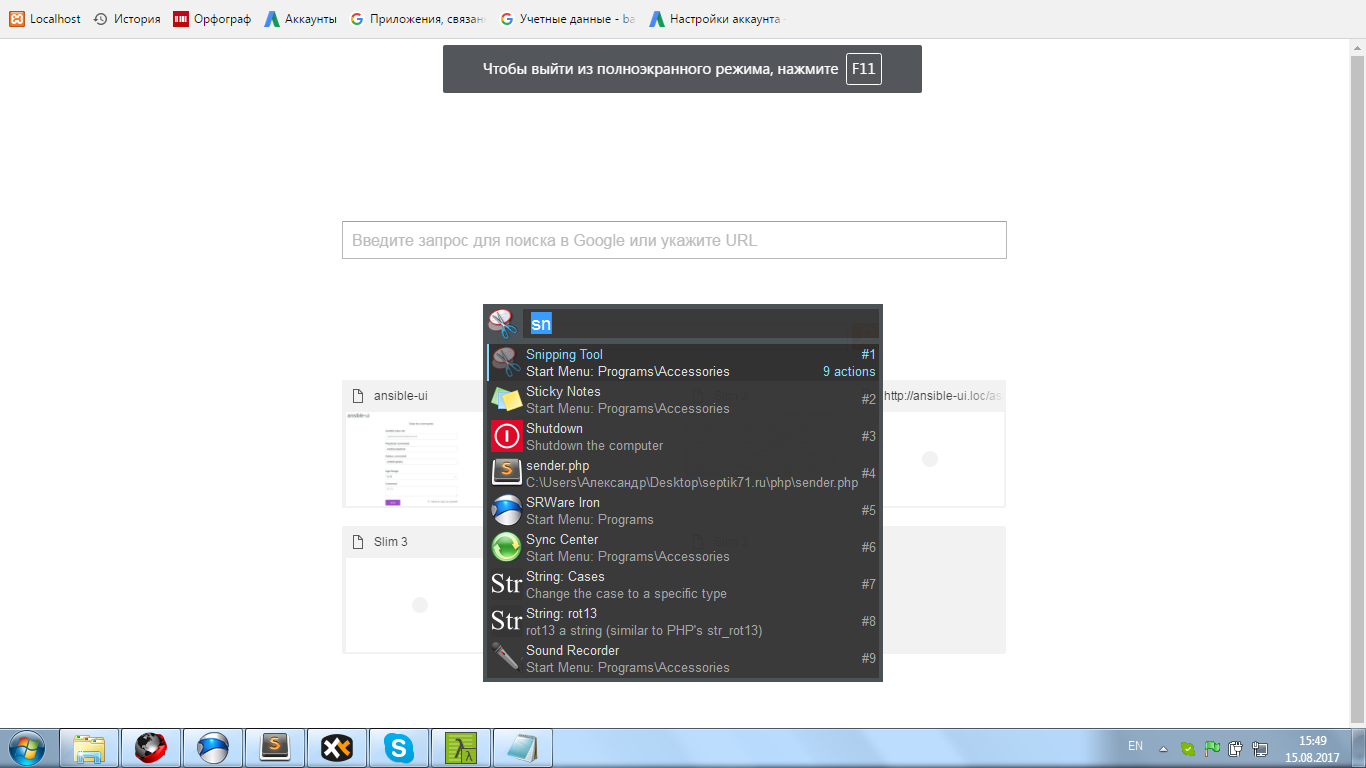Launch Sublime Text from the taskbar
Viewport: 1366px width, 768px height.
pyautogui.click(x=275, y=747)
